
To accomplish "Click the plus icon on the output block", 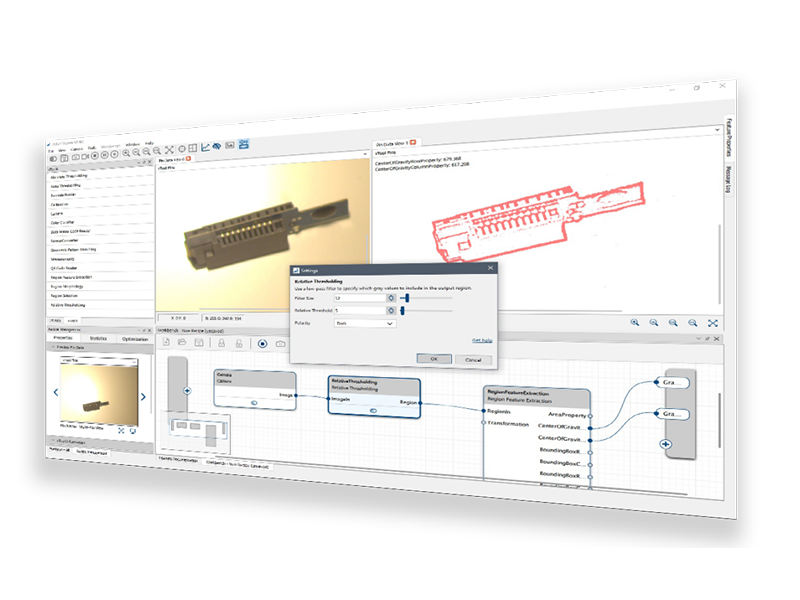I will tap(665, 443).
